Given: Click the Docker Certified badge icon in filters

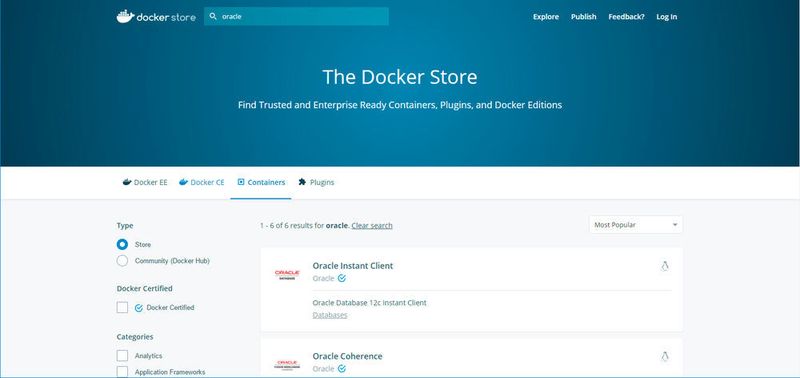Looking at the screenshot, I should (x=139, y=308).
